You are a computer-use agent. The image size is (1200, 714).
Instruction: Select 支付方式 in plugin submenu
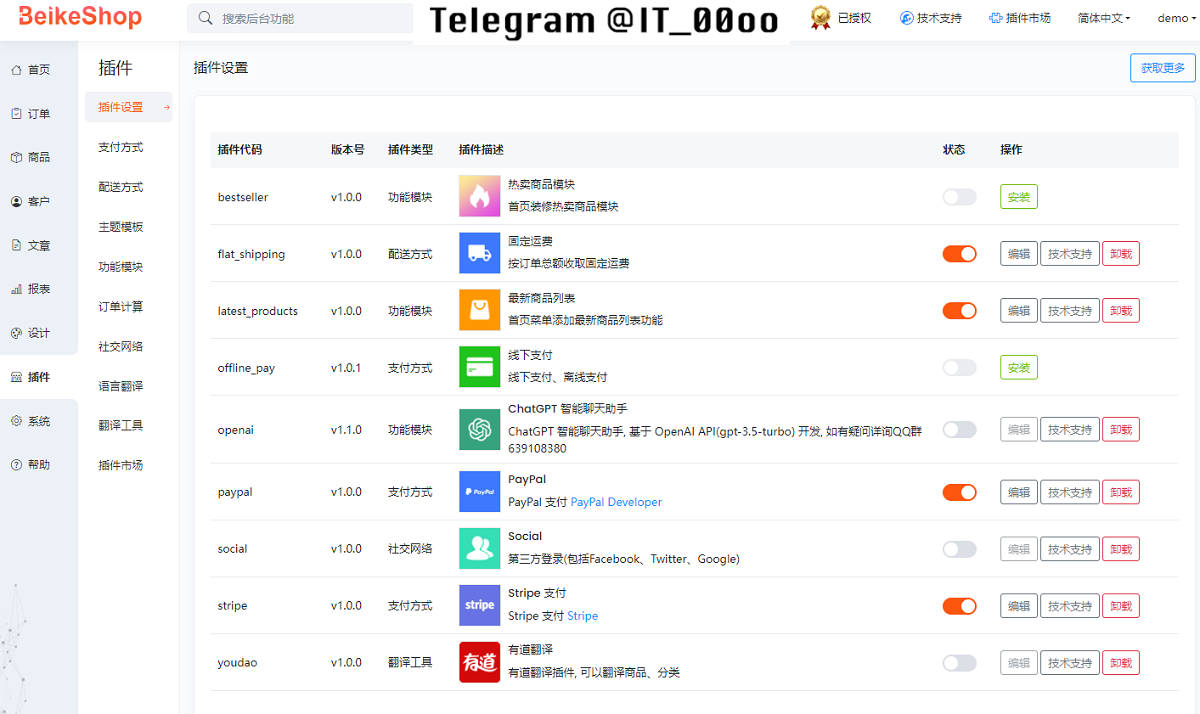coord(121,147)
